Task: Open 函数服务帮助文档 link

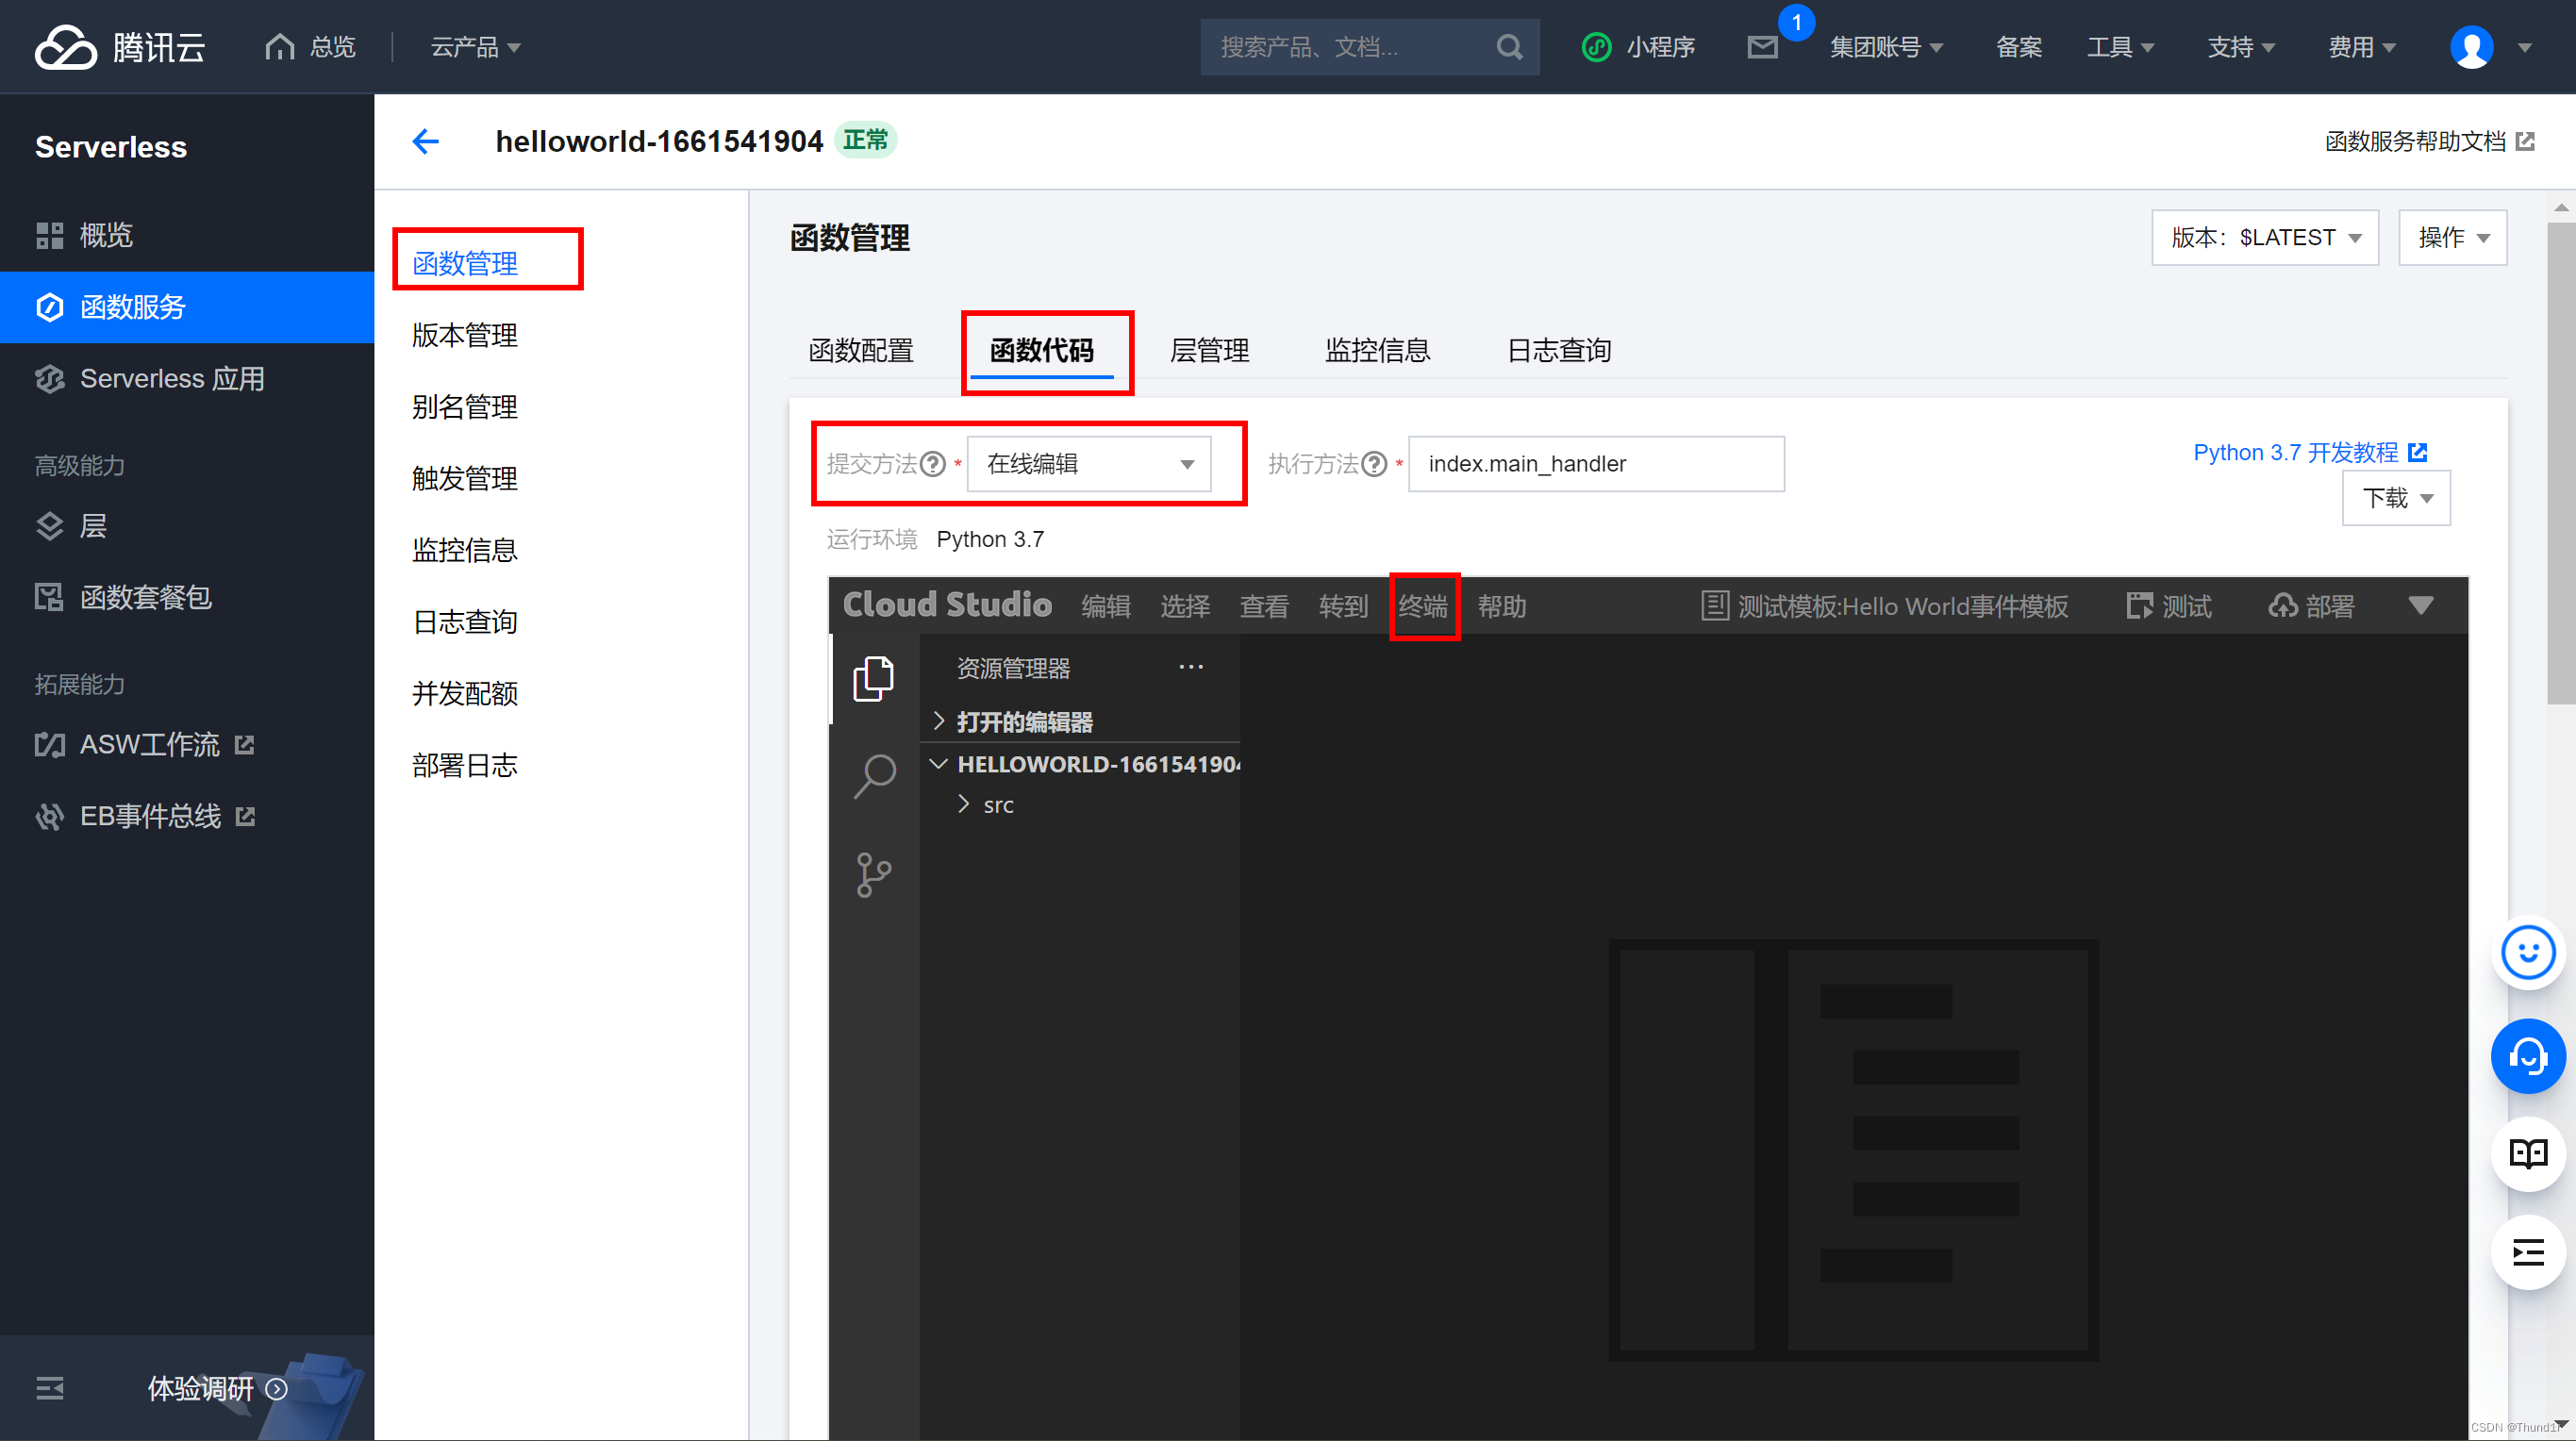Action: click(x=2429, y=141)
